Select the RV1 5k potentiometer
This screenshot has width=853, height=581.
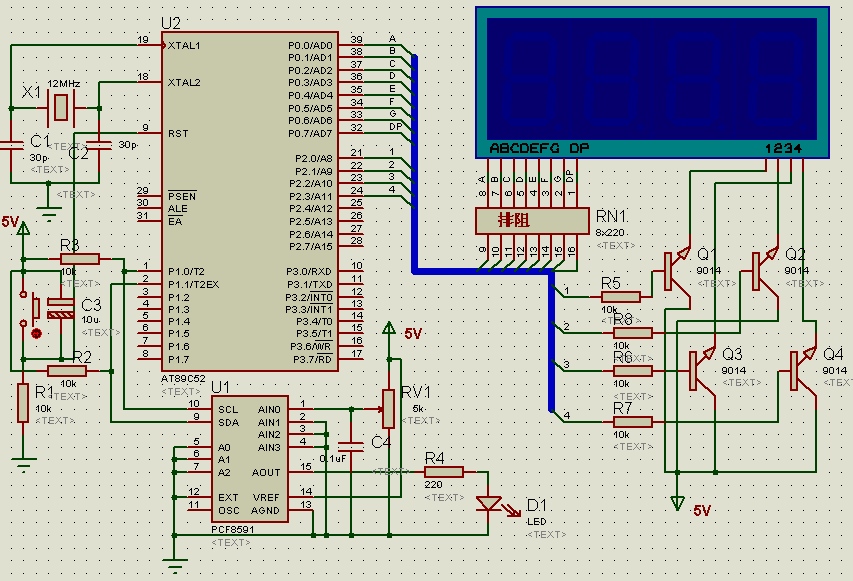click(388, 402)
